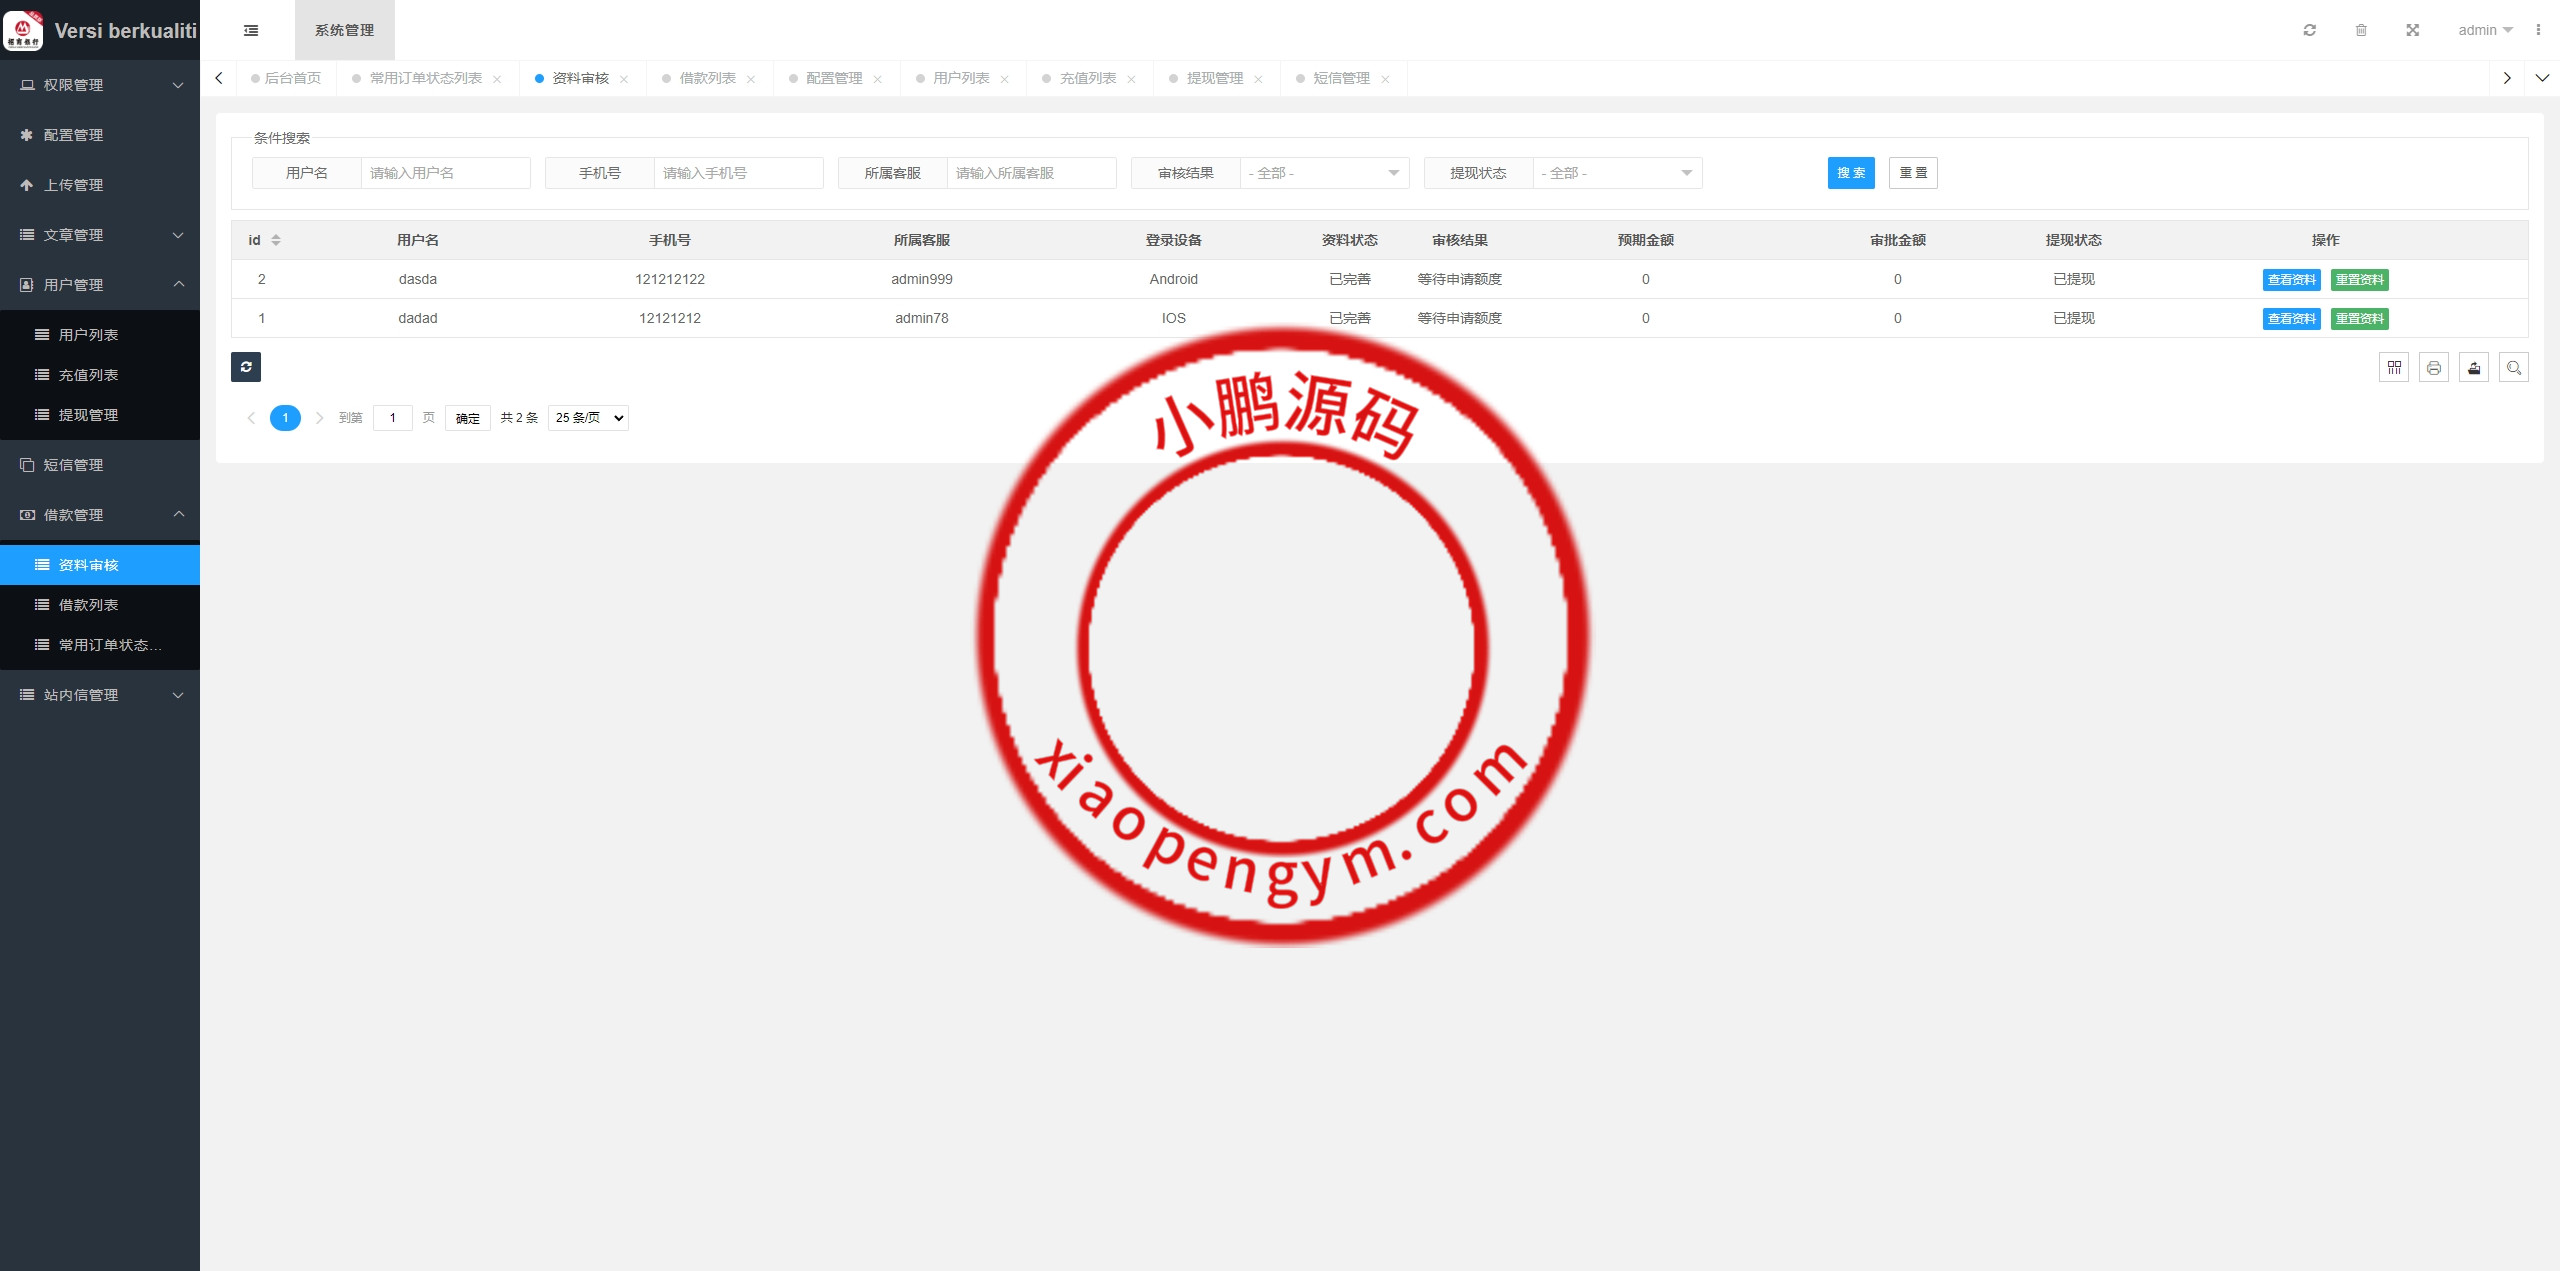Image resolution: width=2560 pixels, height=1271 pixels.
Task: Toggle fullscreen mode icon
Action: click(2412, 30)
